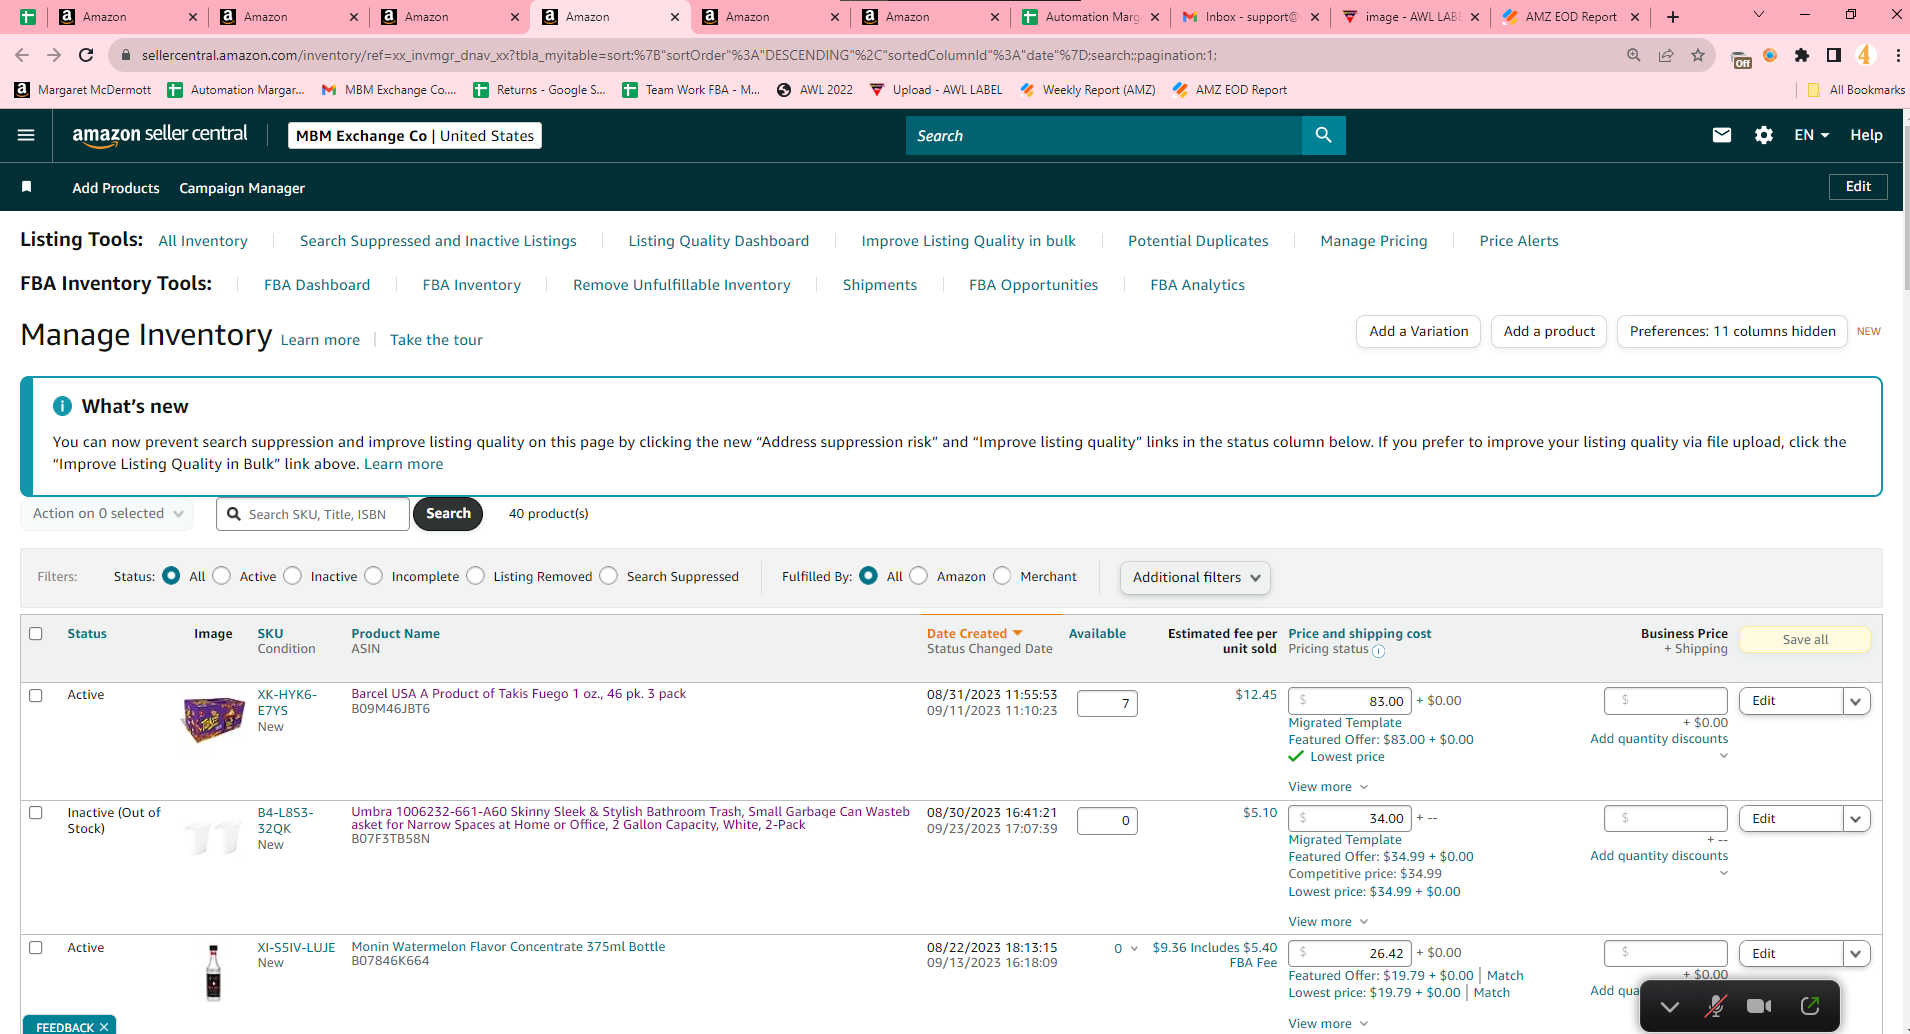Select the Inactive status radio button

point(293,576)
